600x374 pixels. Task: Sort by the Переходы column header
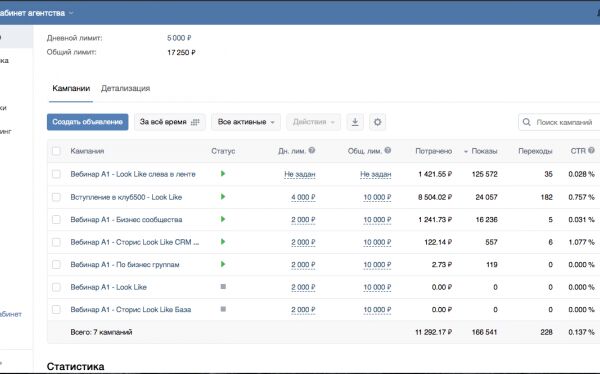click(x=535, y=151)
